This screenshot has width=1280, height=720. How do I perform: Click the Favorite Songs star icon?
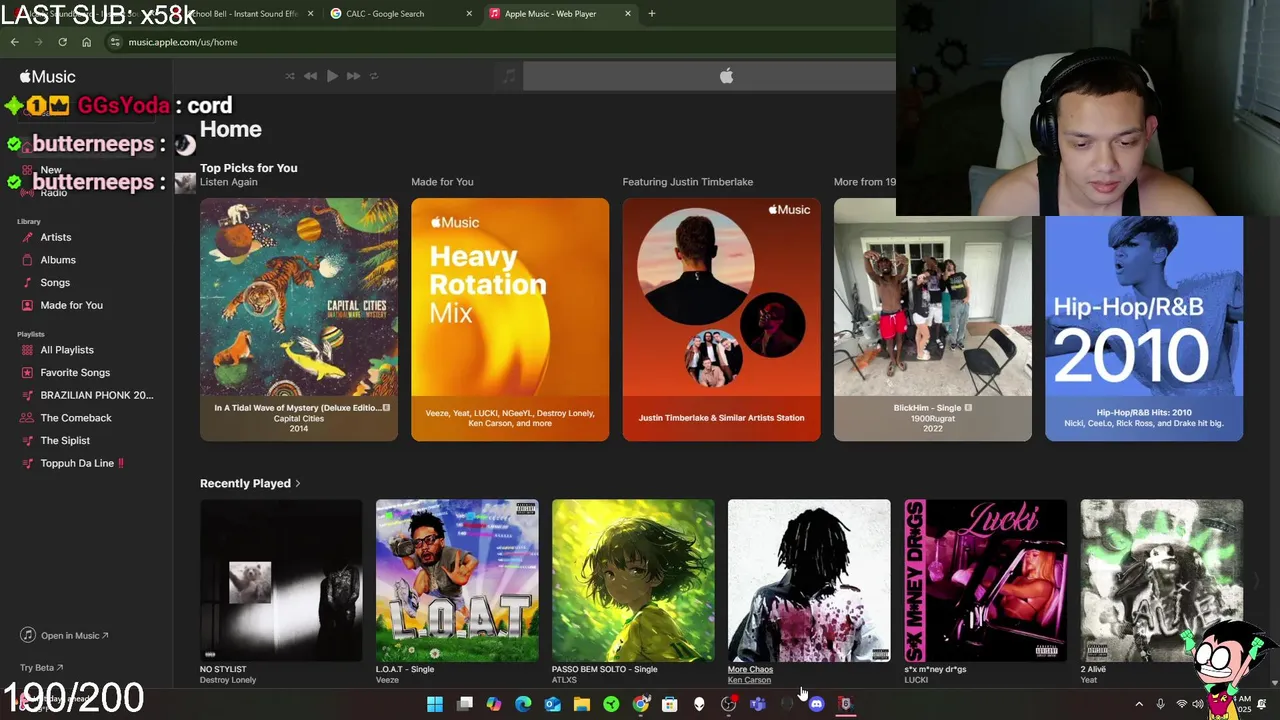click(x=28, y=373)
